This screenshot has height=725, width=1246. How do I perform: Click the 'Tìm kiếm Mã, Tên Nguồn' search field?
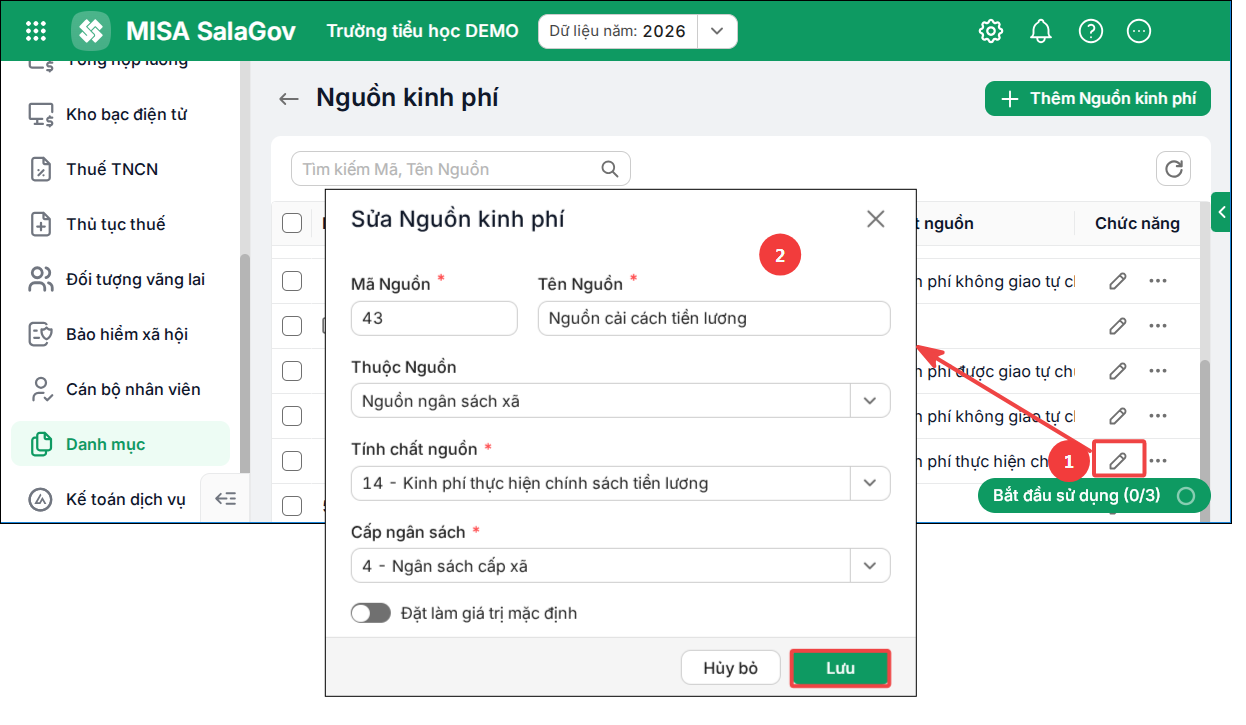coord(460,169)
